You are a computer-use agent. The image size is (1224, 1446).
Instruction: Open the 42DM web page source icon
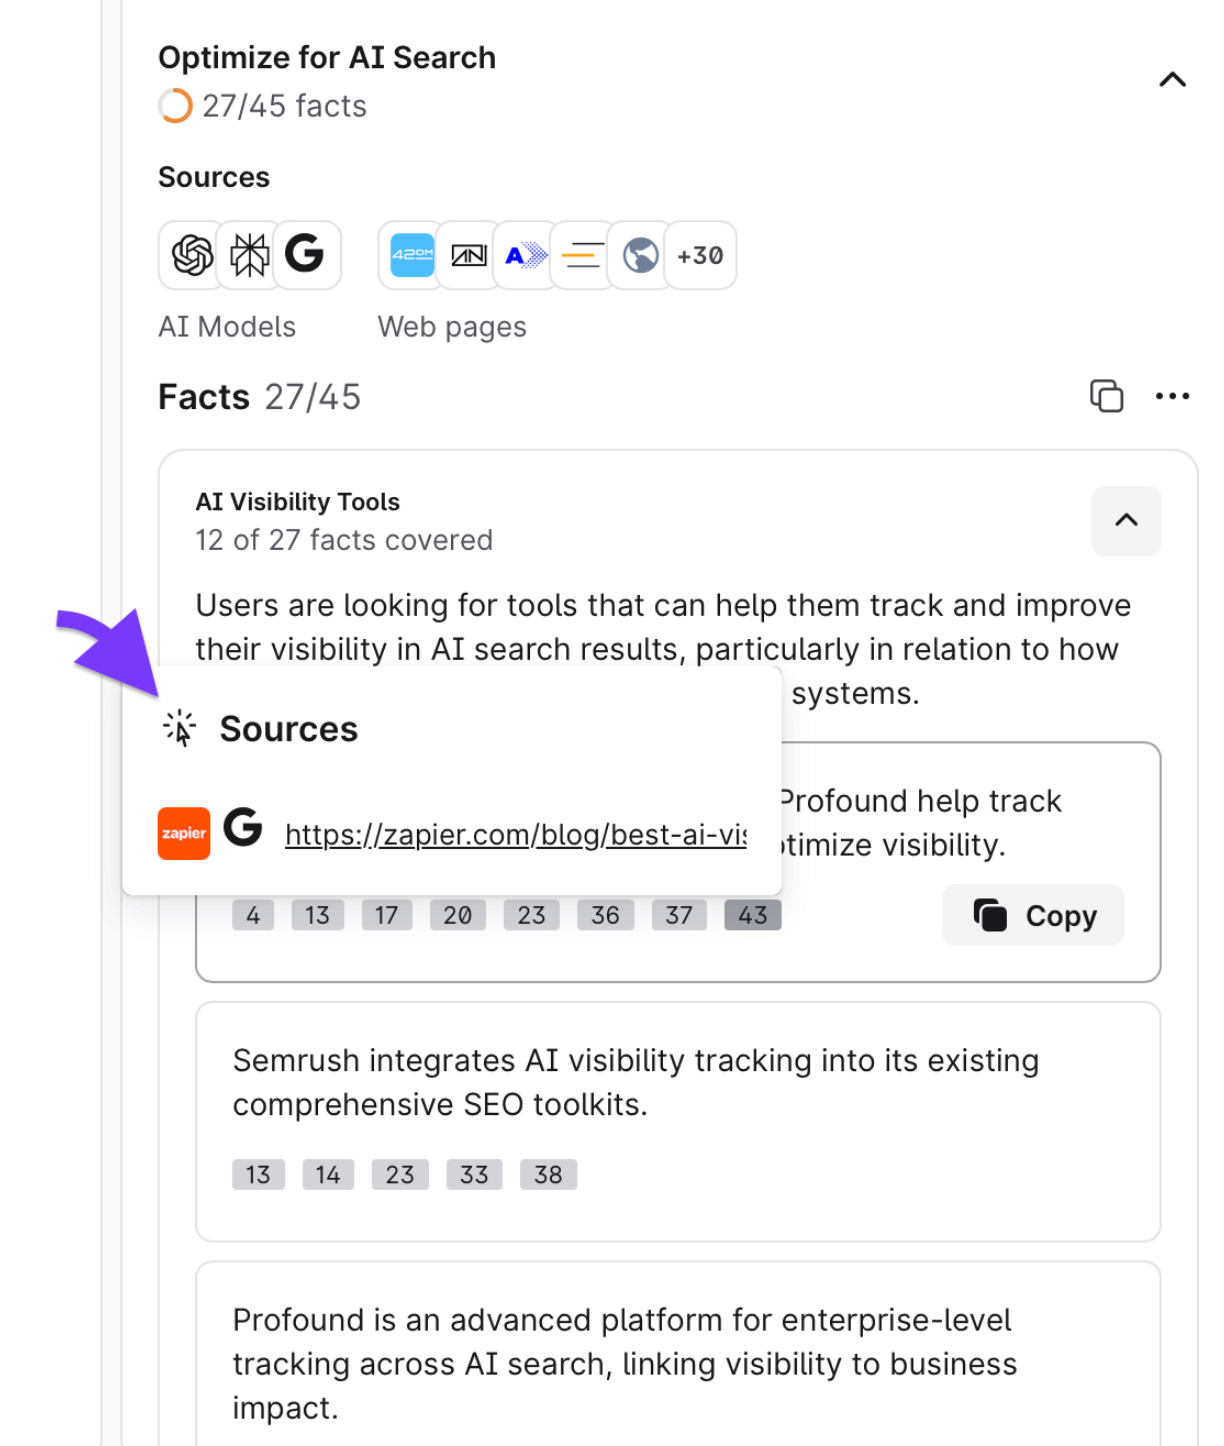(x=412, y=256)
